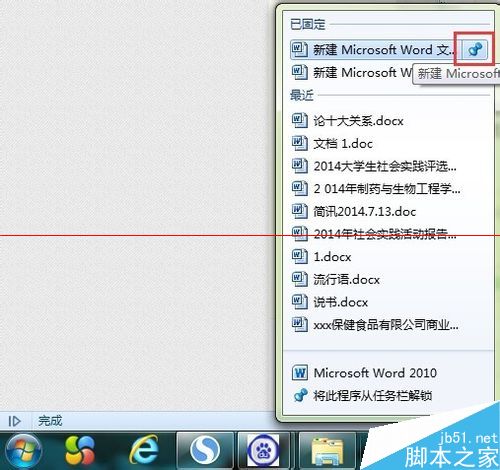Click Word document icon beside 论十大关系.docx
This screenshot has width=500, height=470.
click(x=300, y=120)
